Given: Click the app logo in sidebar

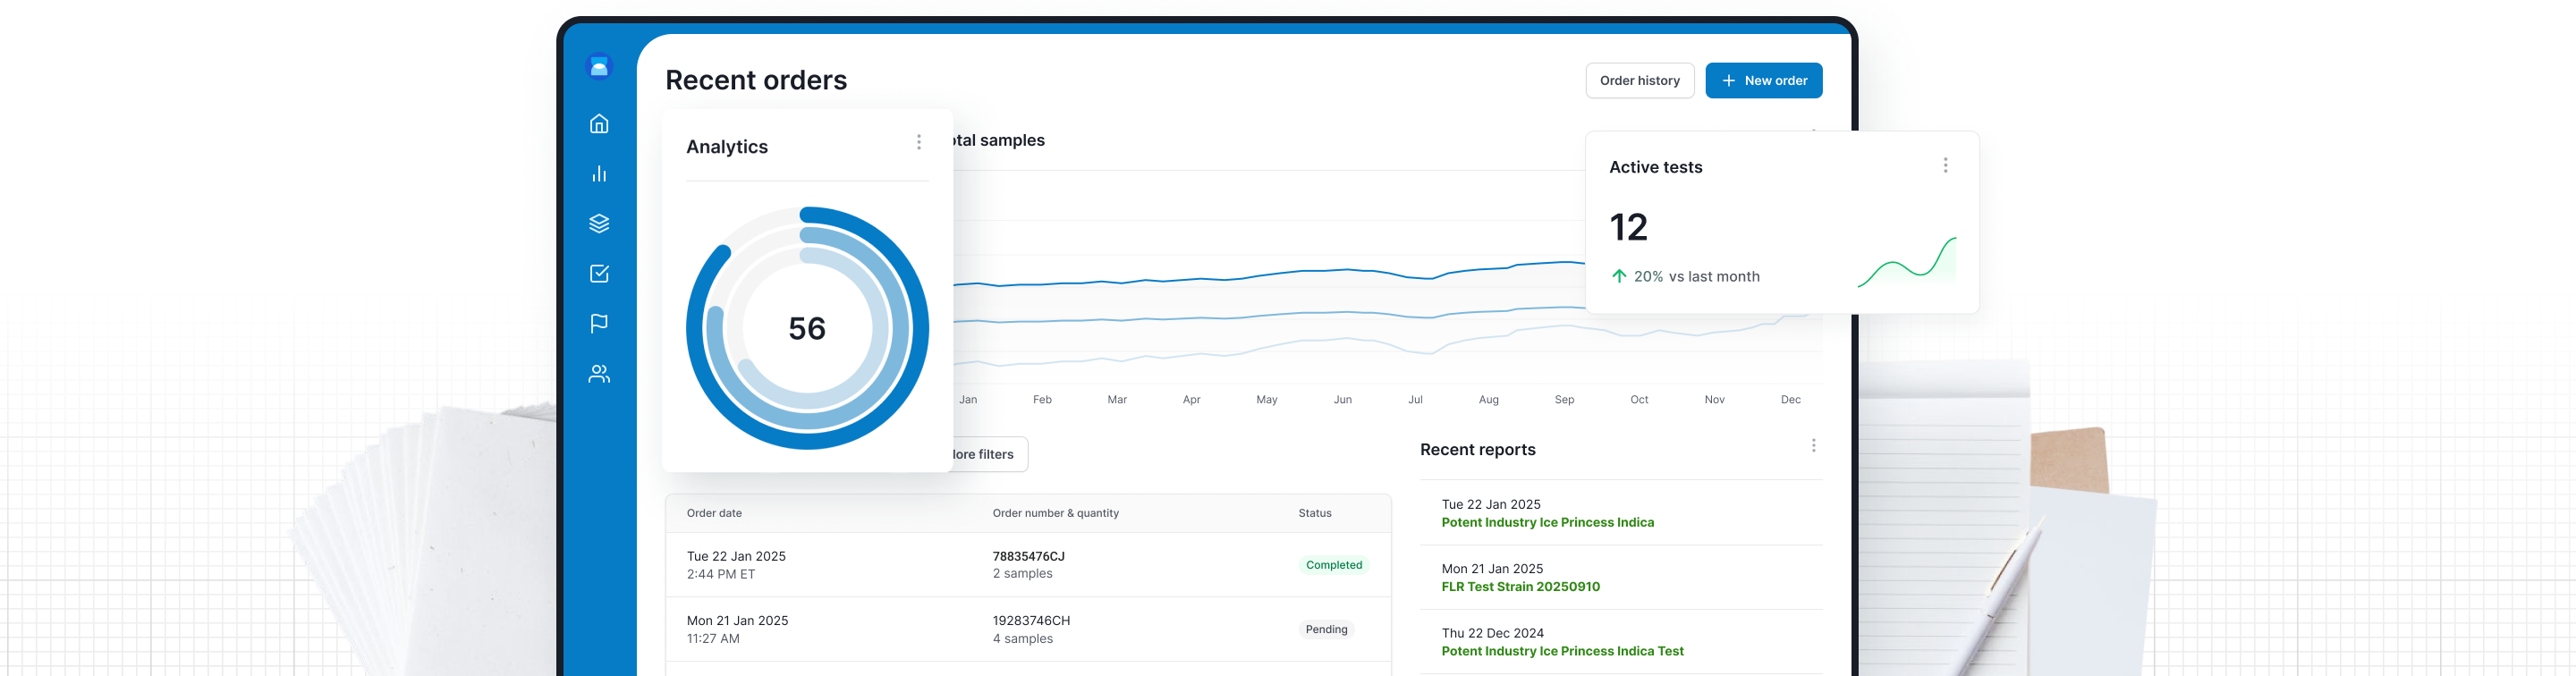Looking at the screenshot, I should tap(599, 67).
